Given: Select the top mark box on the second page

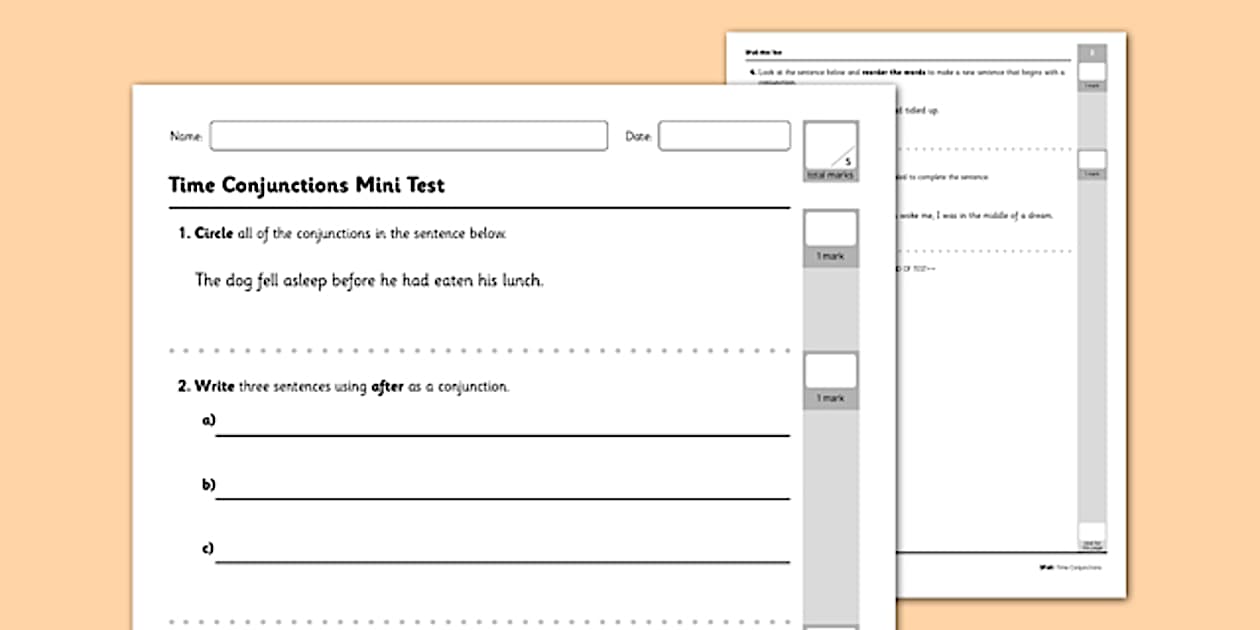Looking at the screenshot, I should tap(1091, 70).
